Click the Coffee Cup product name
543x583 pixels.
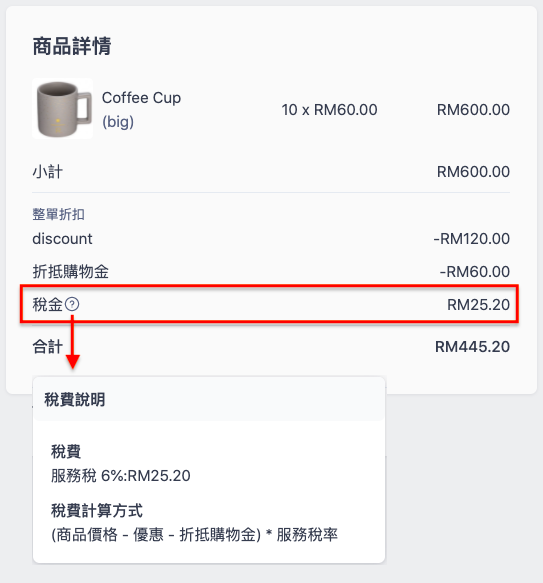click(x=141, y=98)
